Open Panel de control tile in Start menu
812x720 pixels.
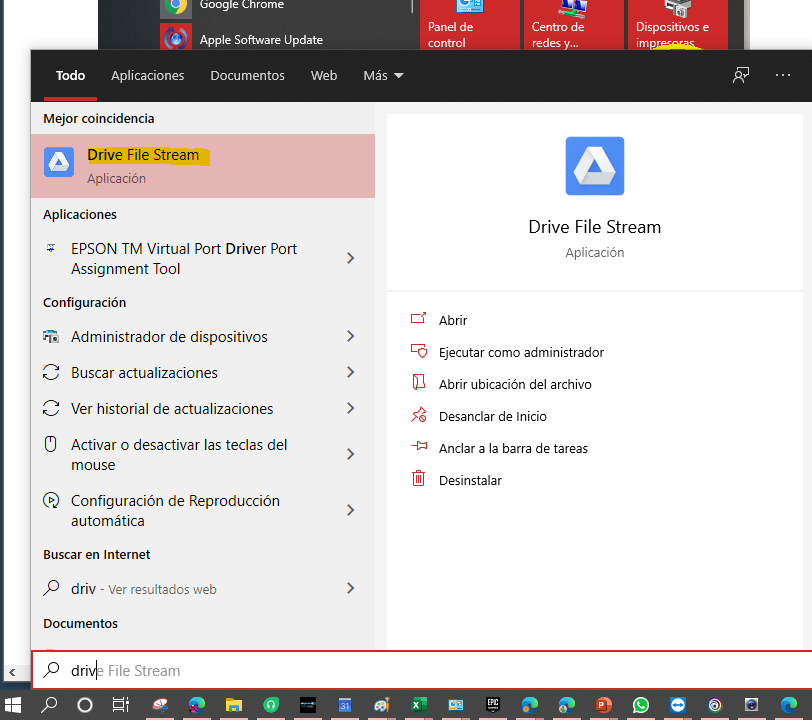pos(469,25)
